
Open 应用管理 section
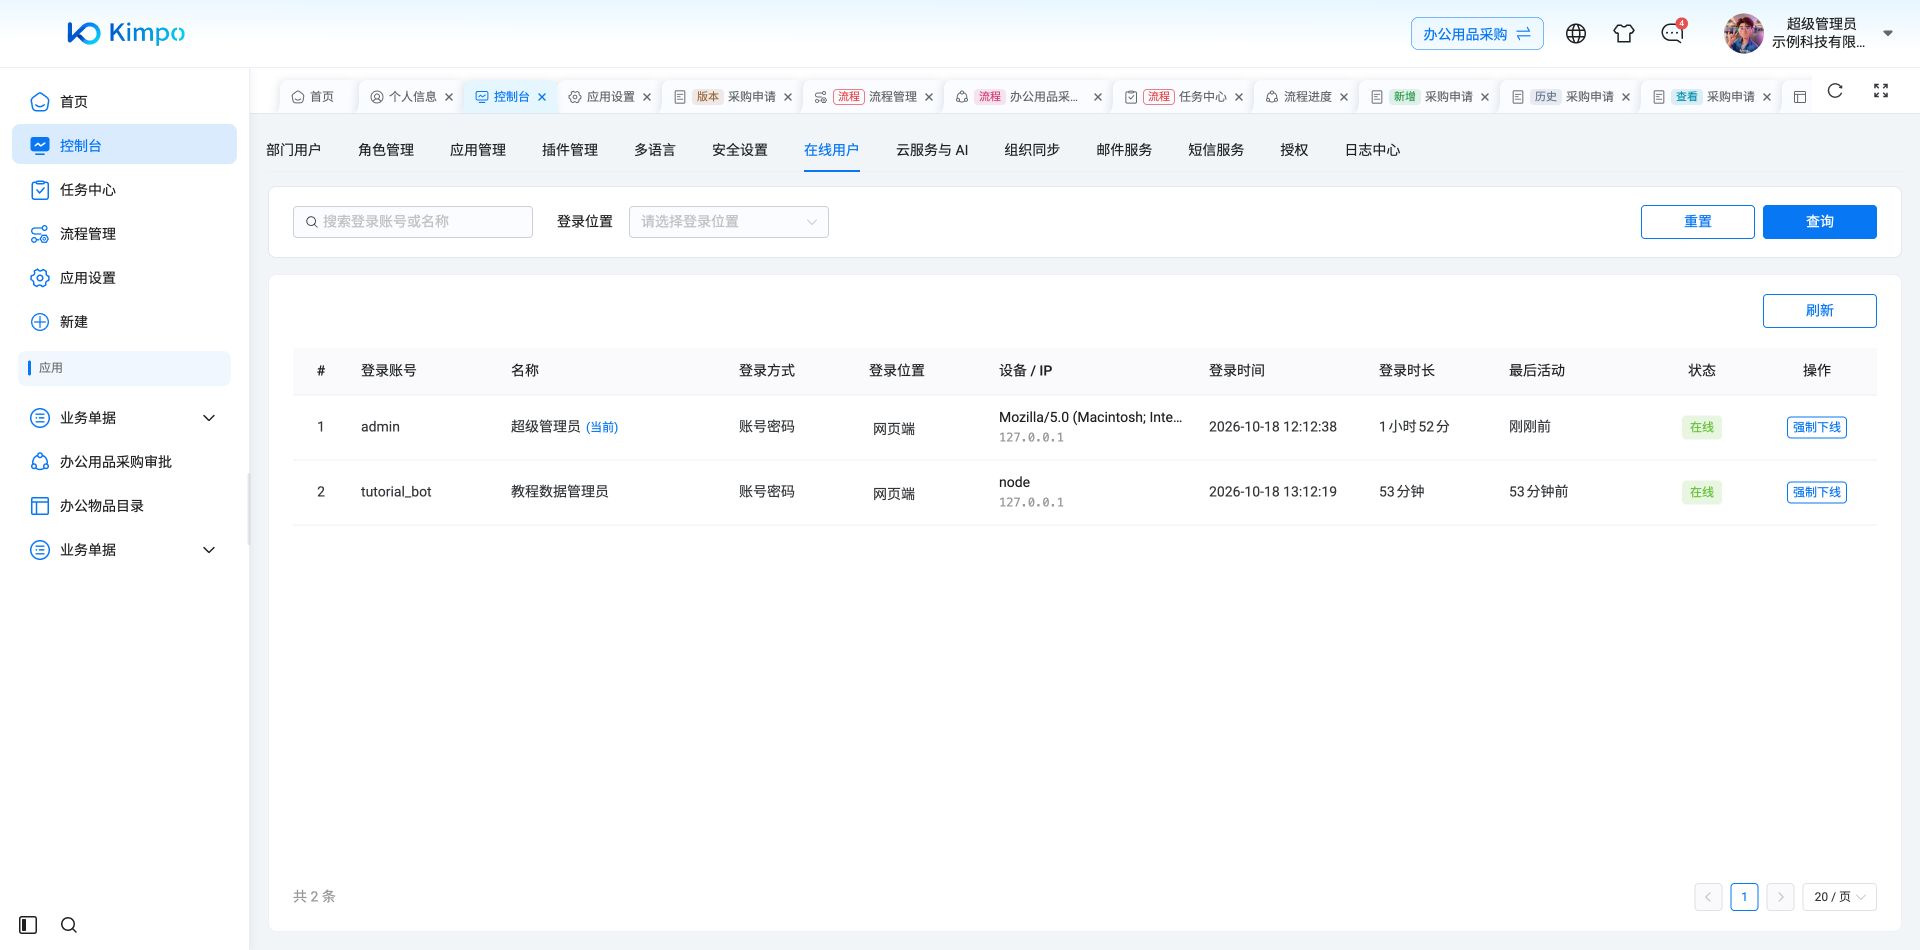478,150
